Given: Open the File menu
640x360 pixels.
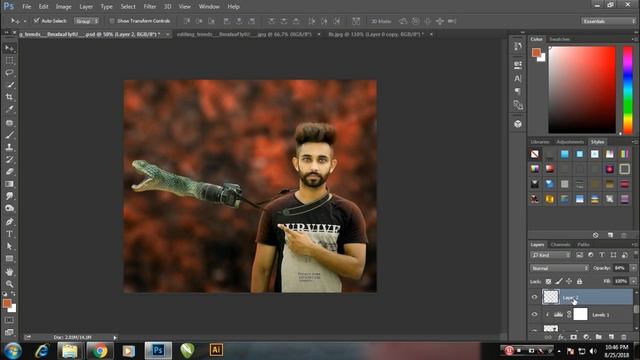Looking at the screenshot, I should click(27, 7).
